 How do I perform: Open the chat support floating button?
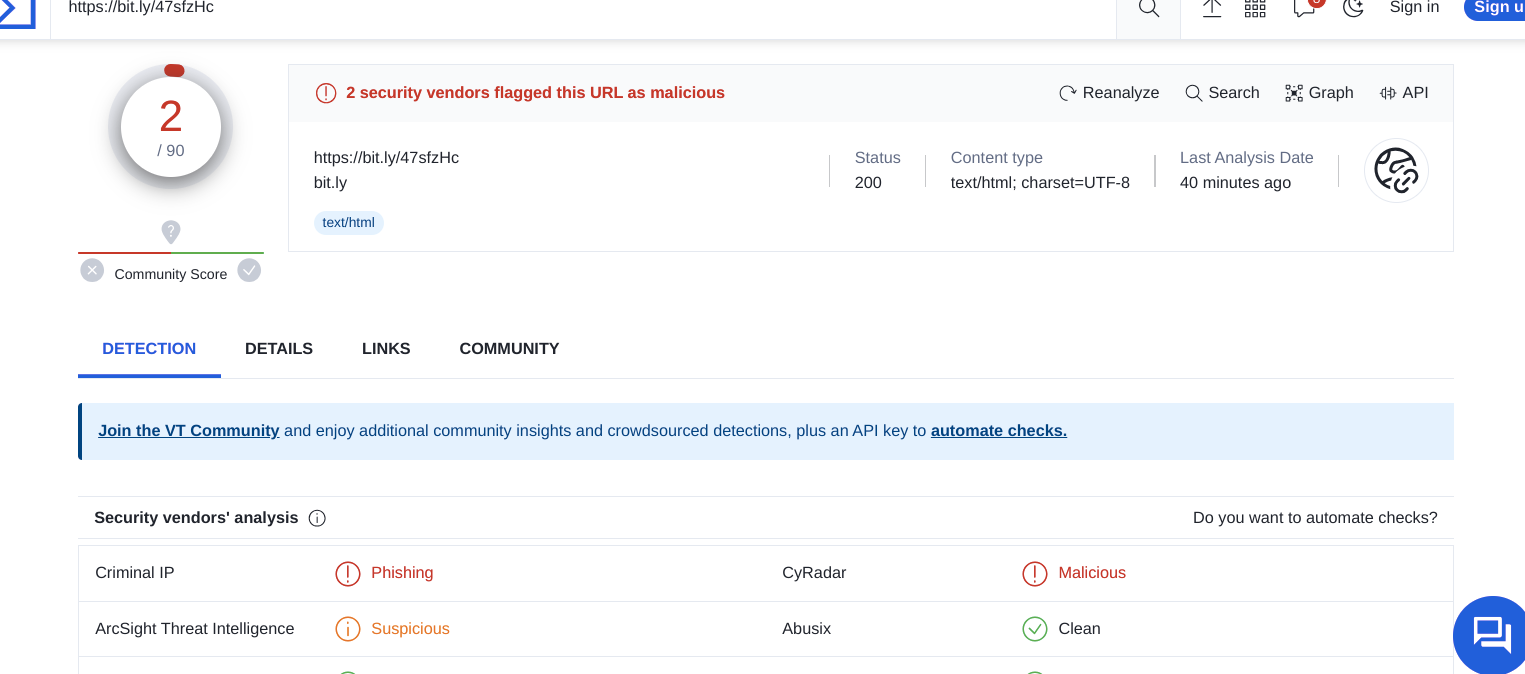(1492, 634)
